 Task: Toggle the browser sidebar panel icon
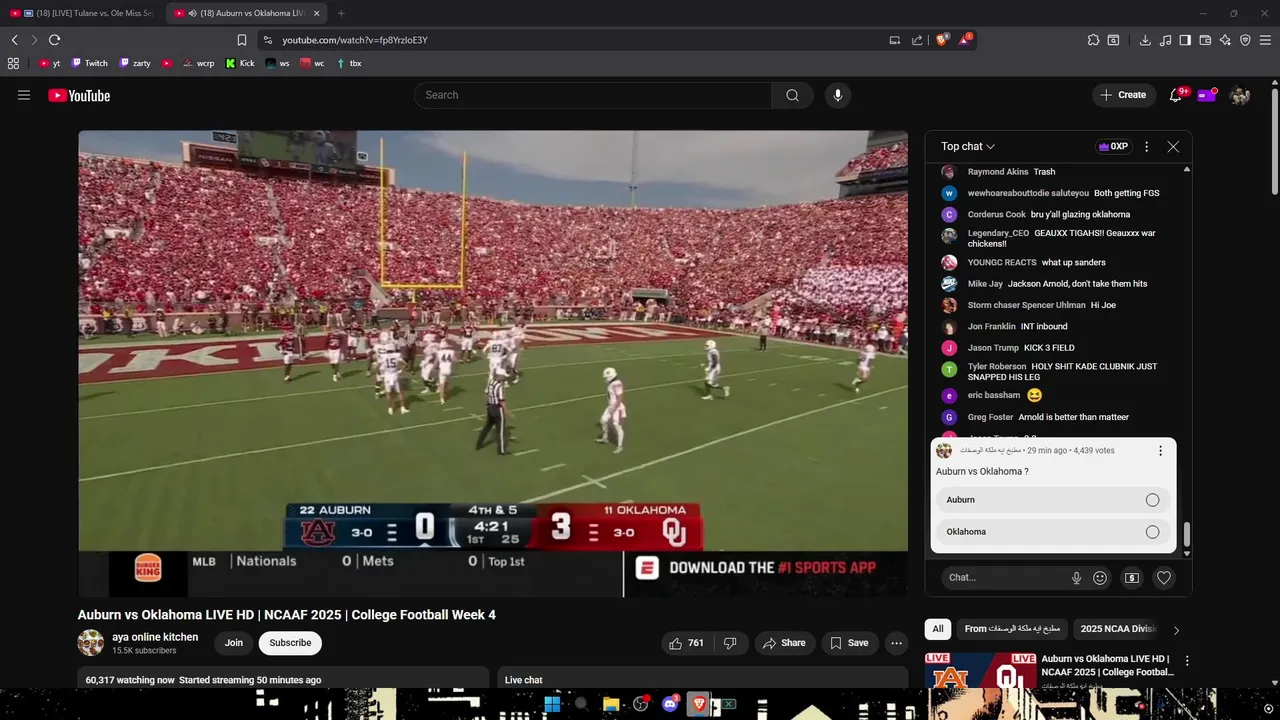tap(1185, 40)
